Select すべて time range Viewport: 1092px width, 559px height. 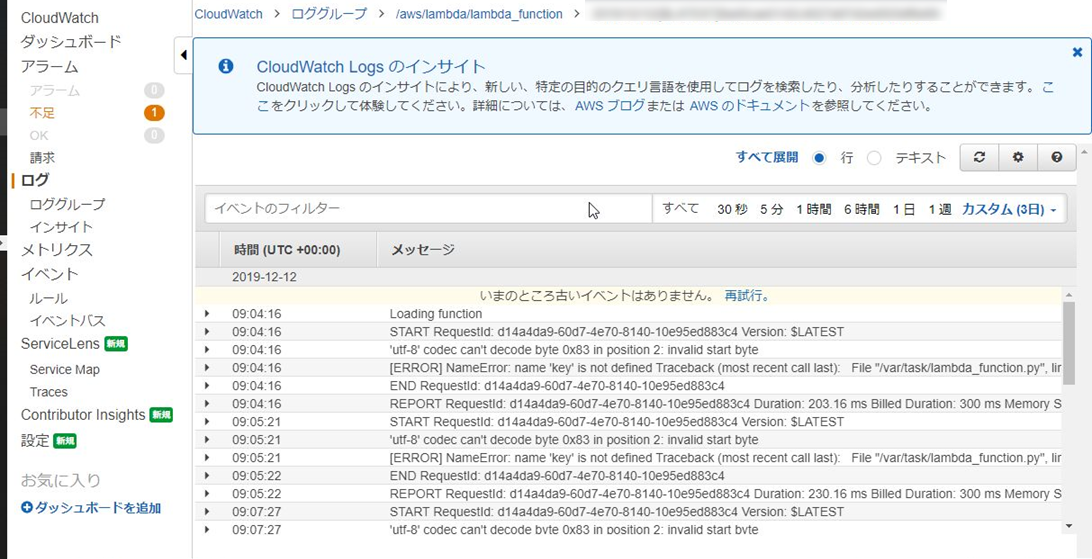click(x=680, y=208)
